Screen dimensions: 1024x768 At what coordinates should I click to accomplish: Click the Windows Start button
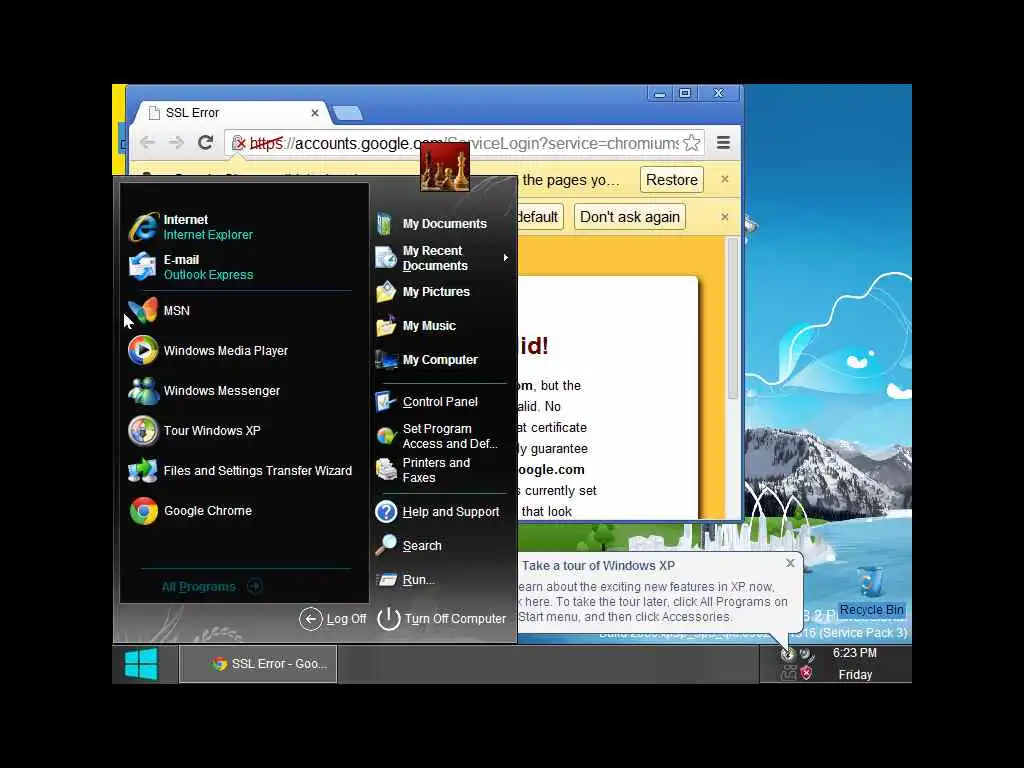click(x=142, y=664)
